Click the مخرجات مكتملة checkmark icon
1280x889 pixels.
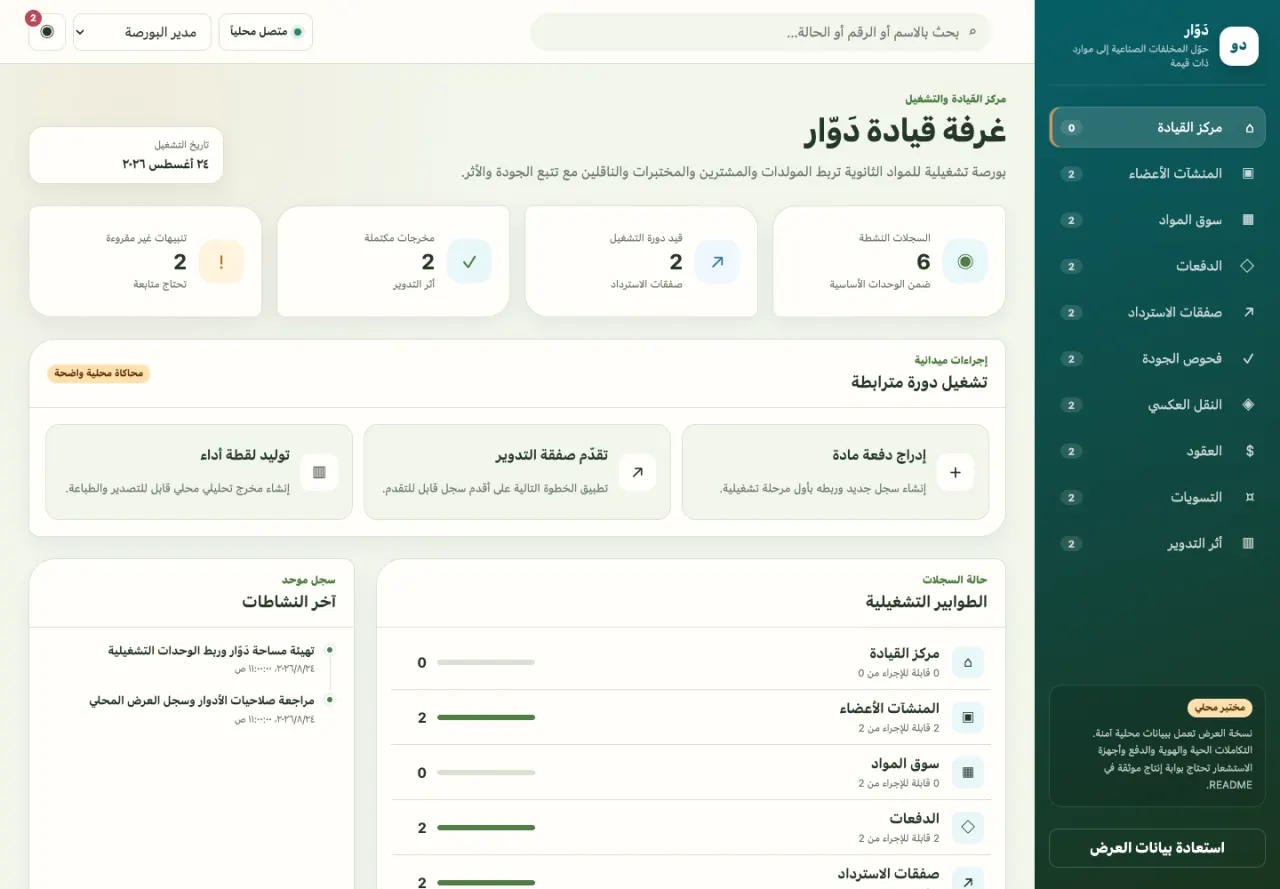(x=469, y=261)
